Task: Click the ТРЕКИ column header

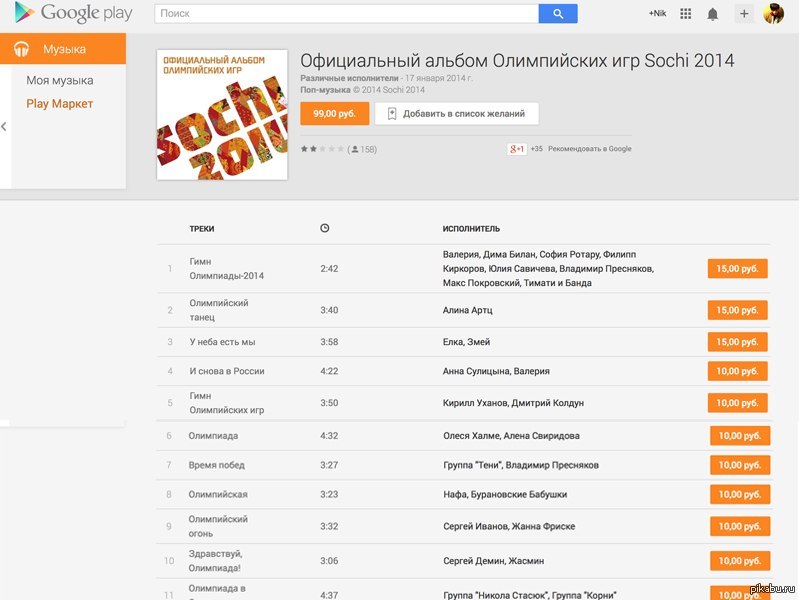Action: [202, 229]
